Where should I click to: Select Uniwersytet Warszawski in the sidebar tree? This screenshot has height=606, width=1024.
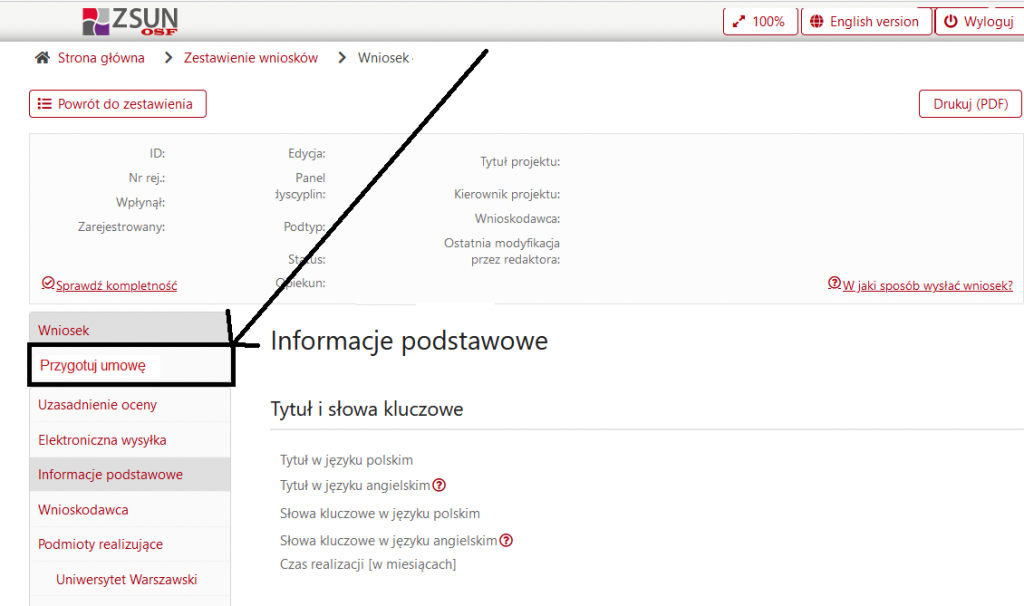127,579
